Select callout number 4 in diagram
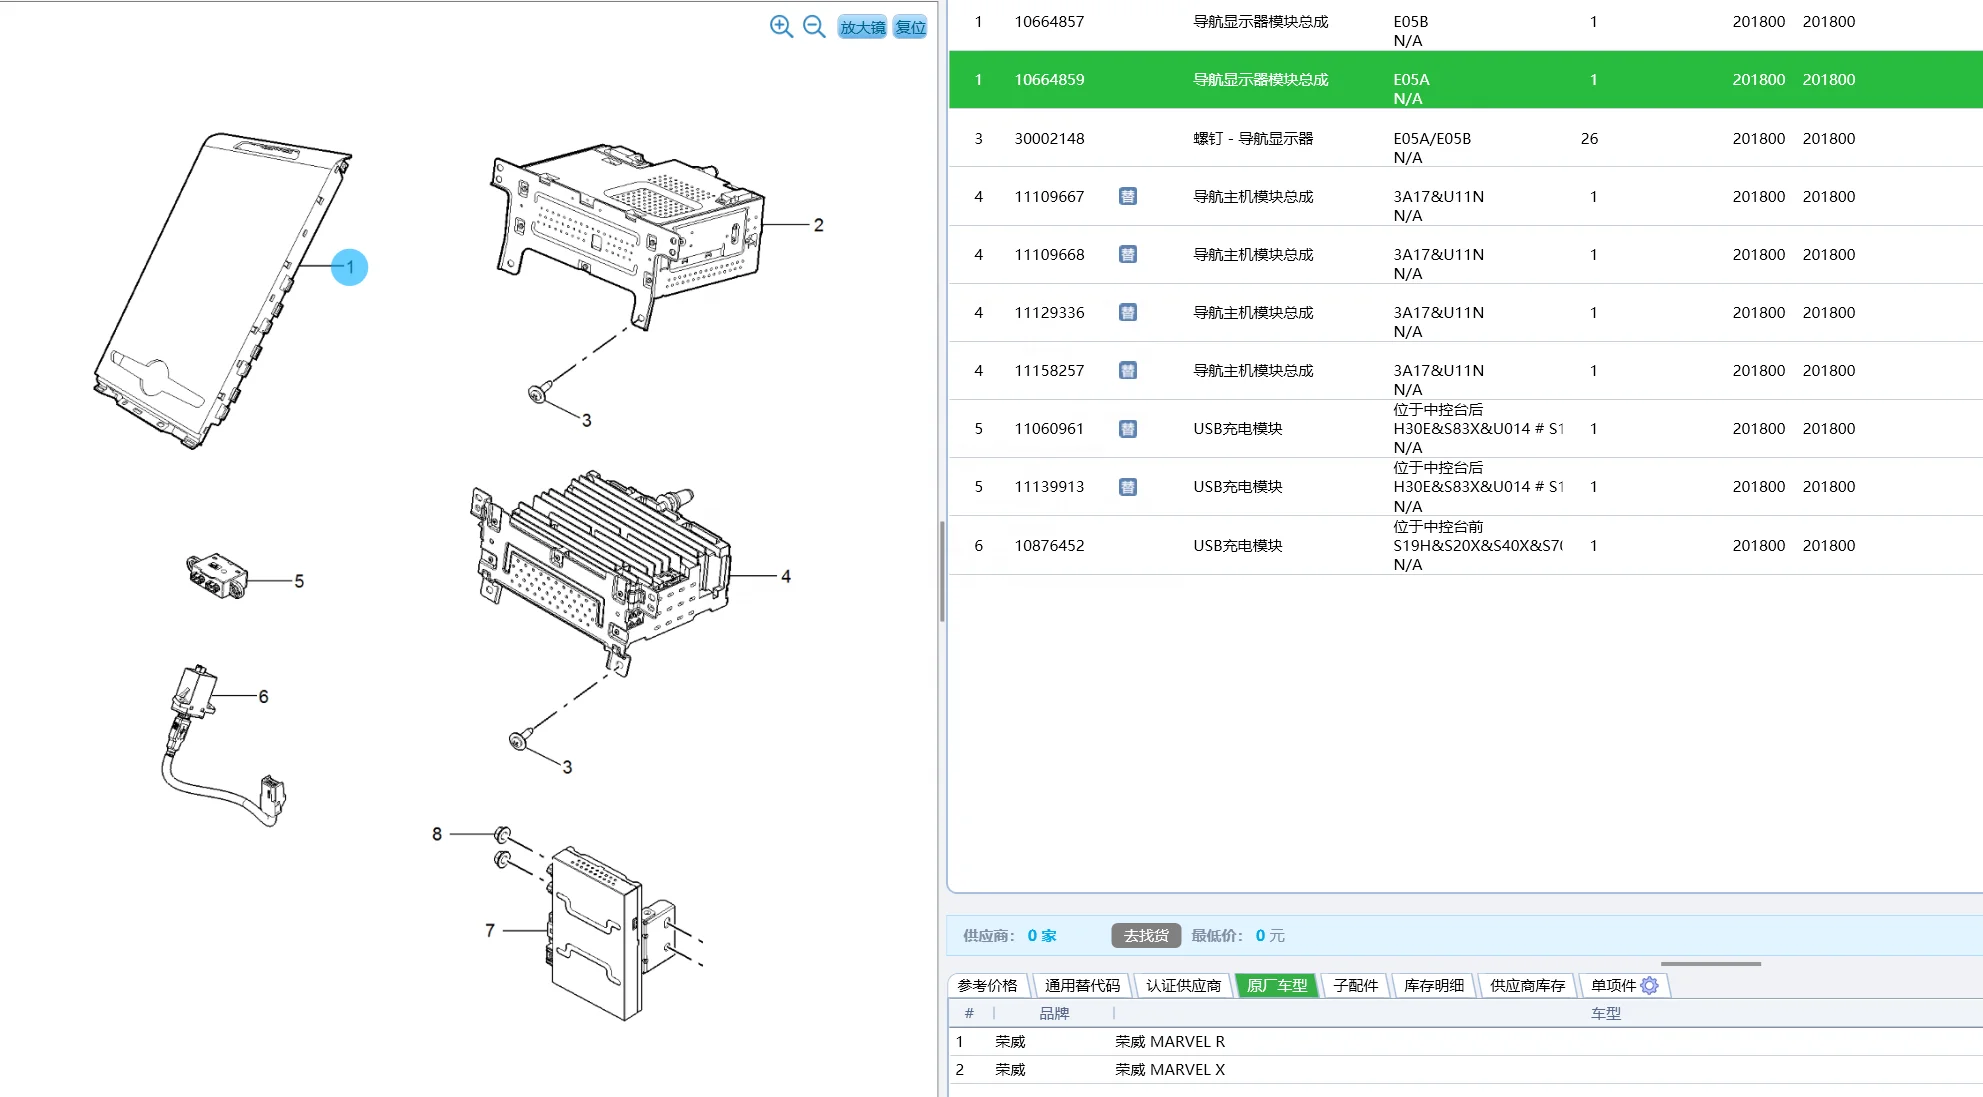The height and width of the screenshot is (1097, 1983). (x=786, y=576)
